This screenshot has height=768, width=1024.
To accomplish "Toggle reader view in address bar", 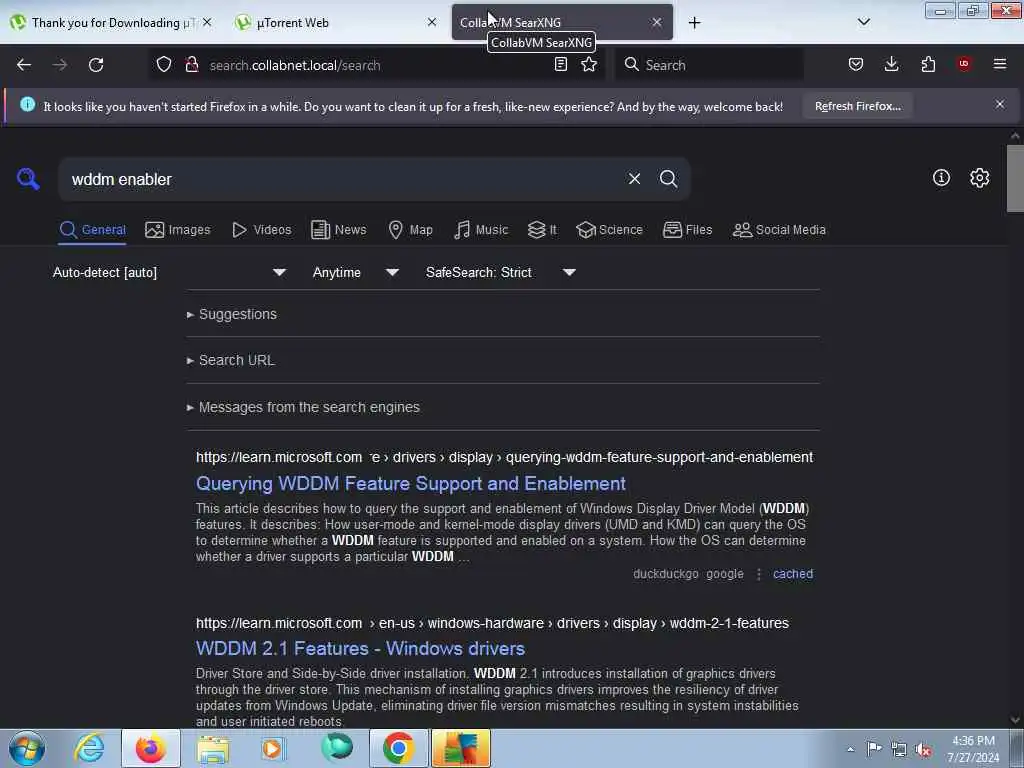I will (x=560, y=65).
